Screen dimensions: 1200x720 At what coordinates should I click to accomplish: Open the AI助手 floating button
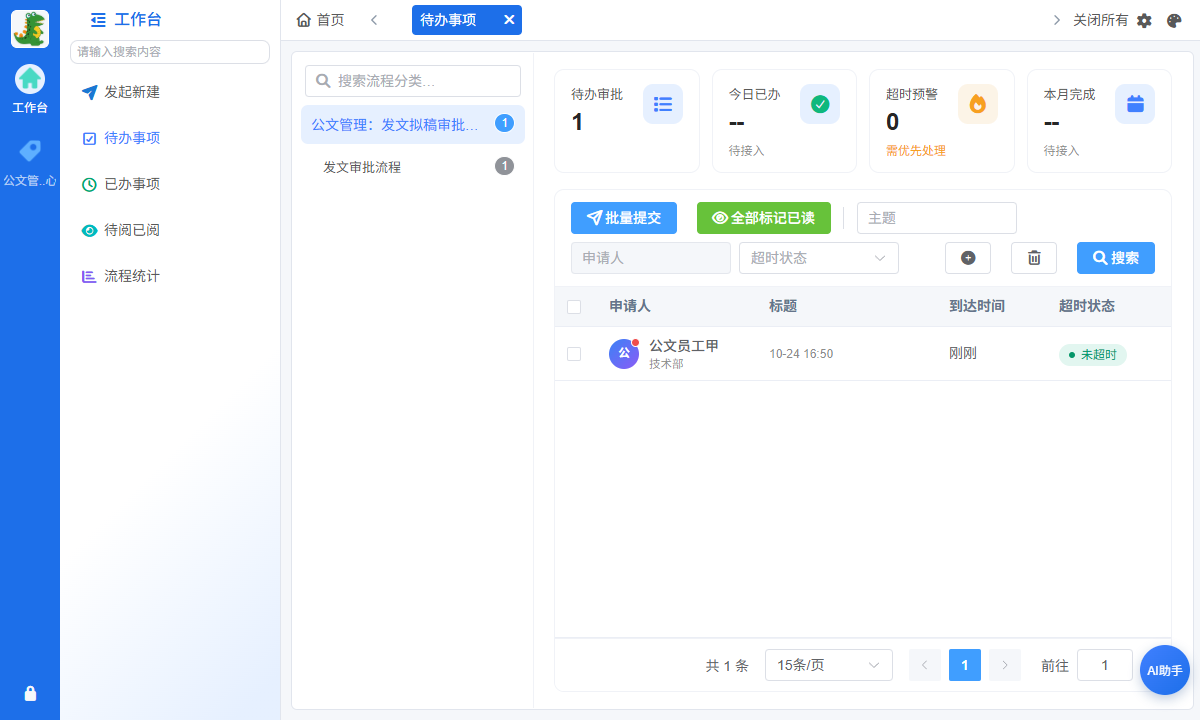(1165, 670)
